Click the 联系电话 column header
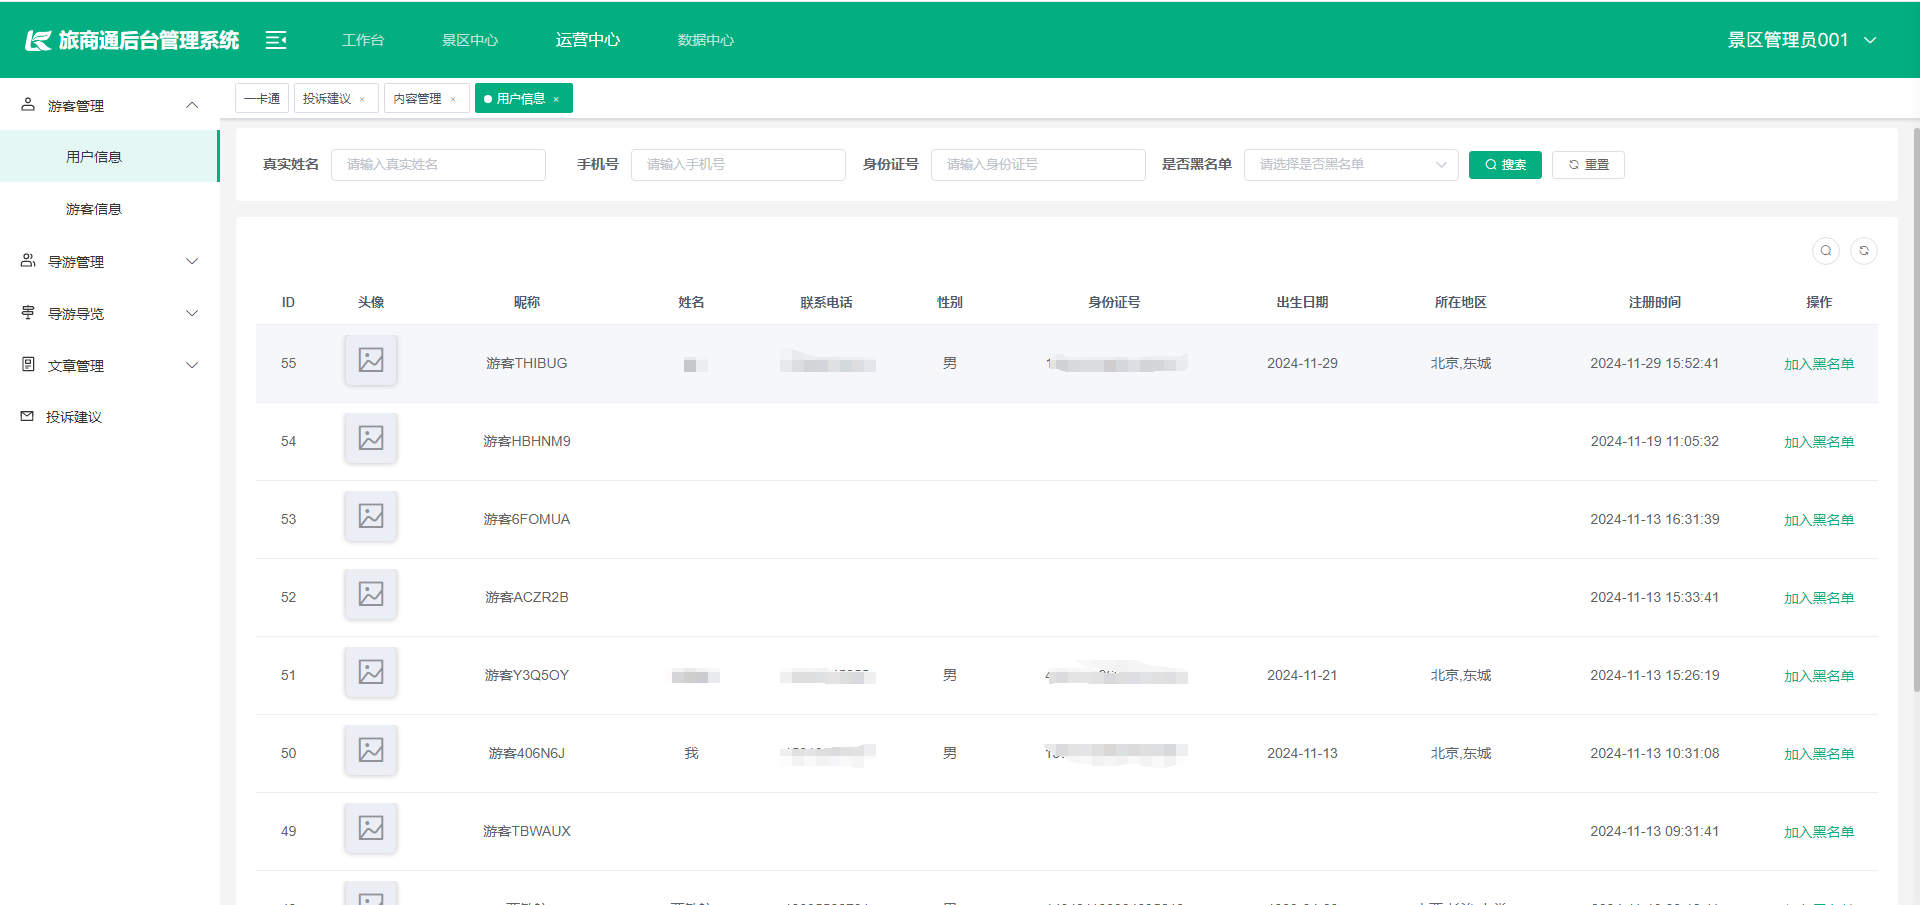 827,302
